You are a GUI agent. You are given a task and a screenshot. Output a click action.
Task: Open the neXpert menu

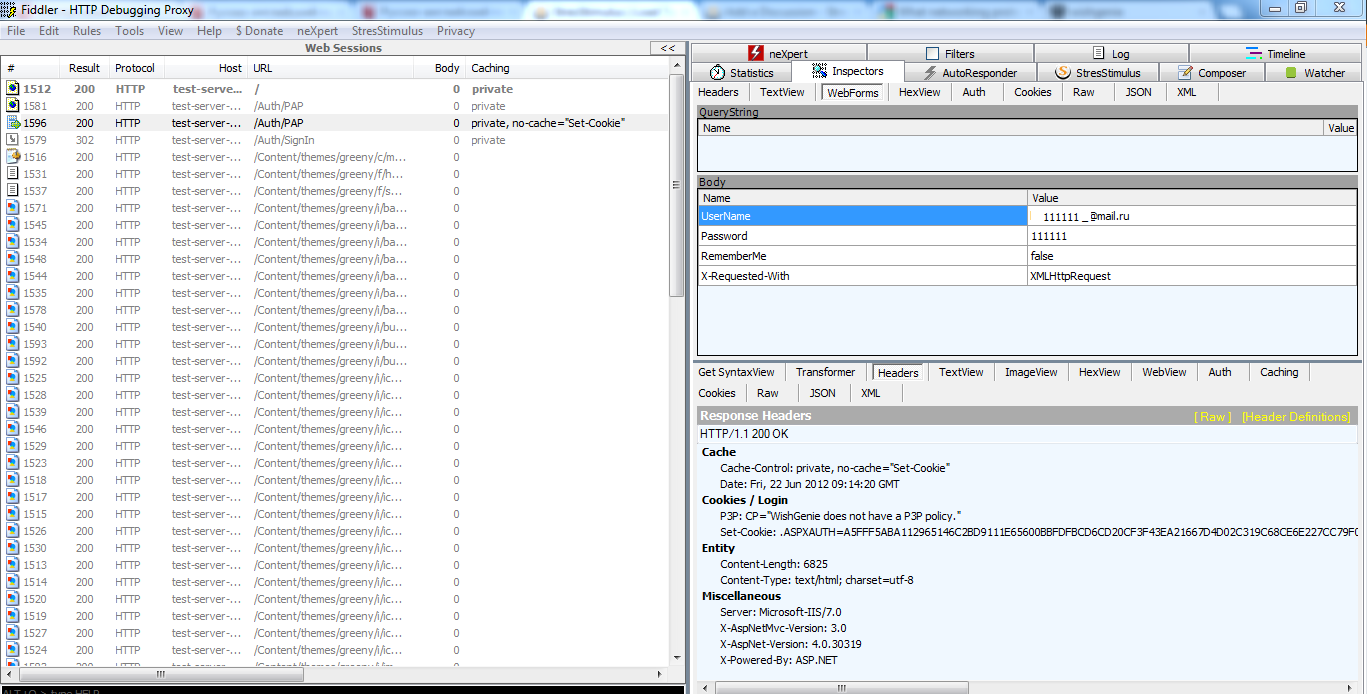tap(318, 31)
